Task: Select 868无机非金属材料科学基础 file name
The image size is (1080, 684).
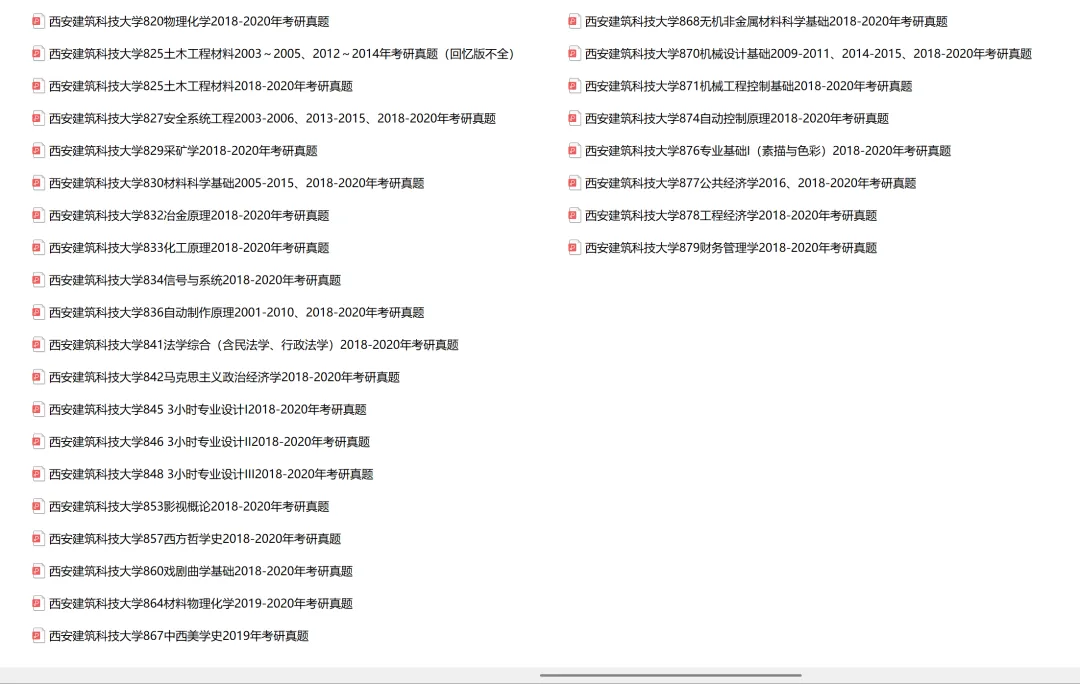Action: (x=766, y=22)
